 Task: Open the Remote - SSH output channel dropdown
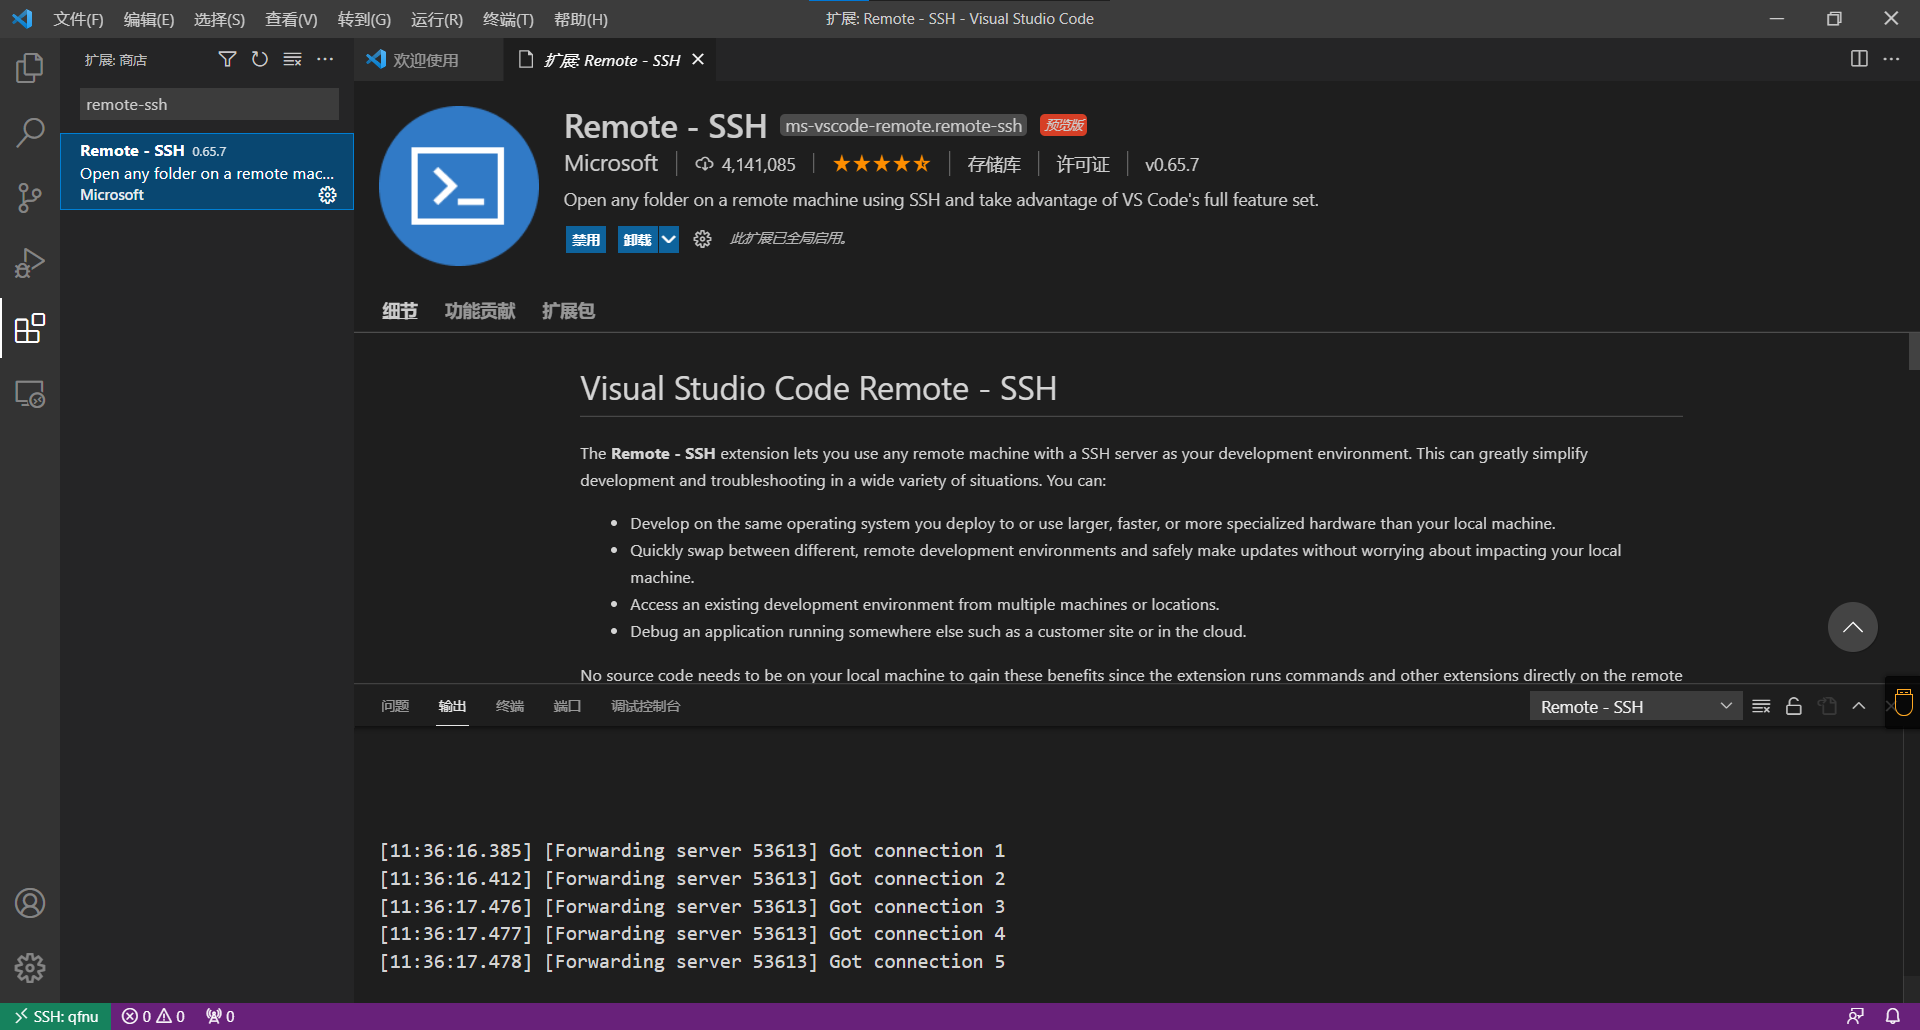[1635, 706]
